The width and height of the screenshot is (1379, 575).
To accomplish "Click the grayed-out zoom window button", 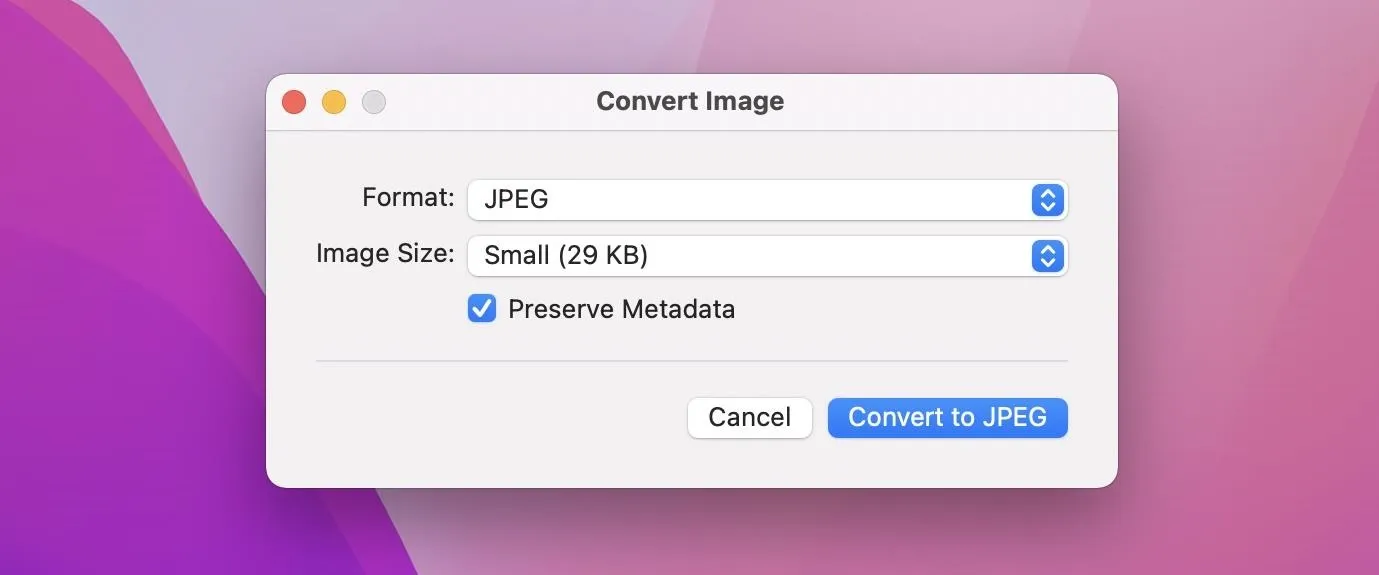I will pos(374,101).
